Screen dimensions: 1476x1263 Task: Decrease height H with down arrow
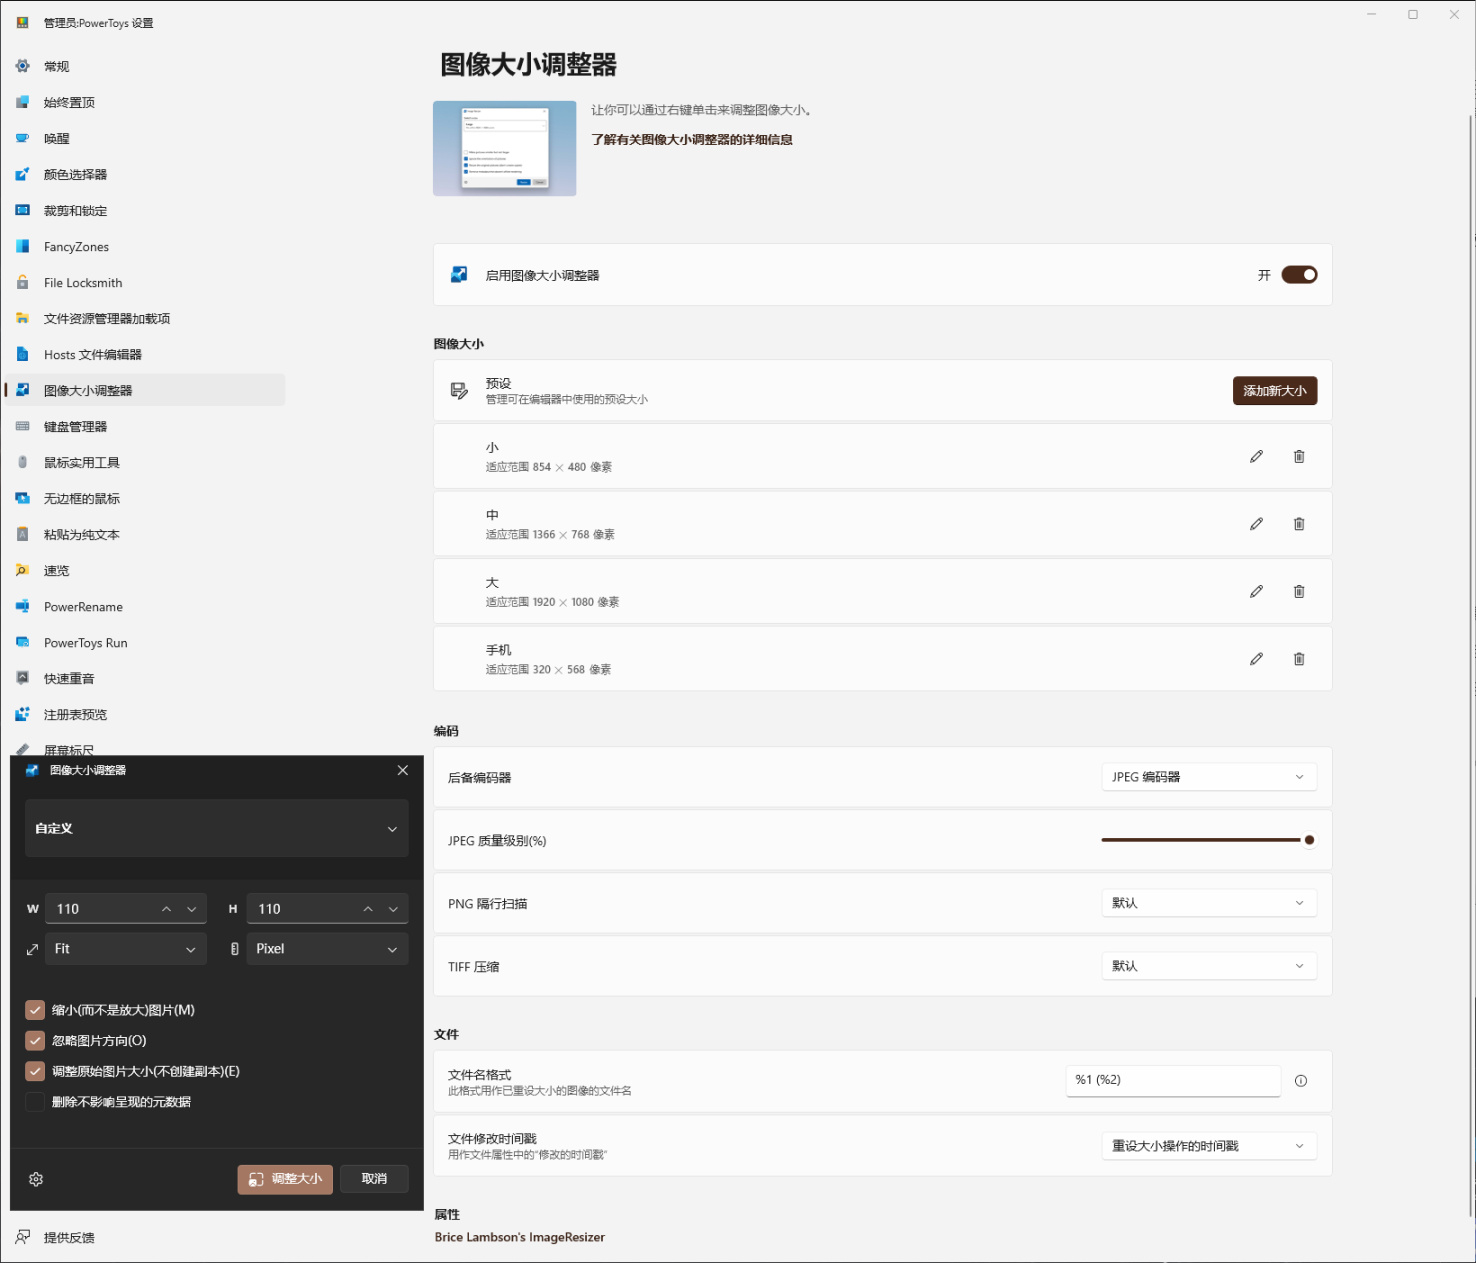click(x=393, y=909)
